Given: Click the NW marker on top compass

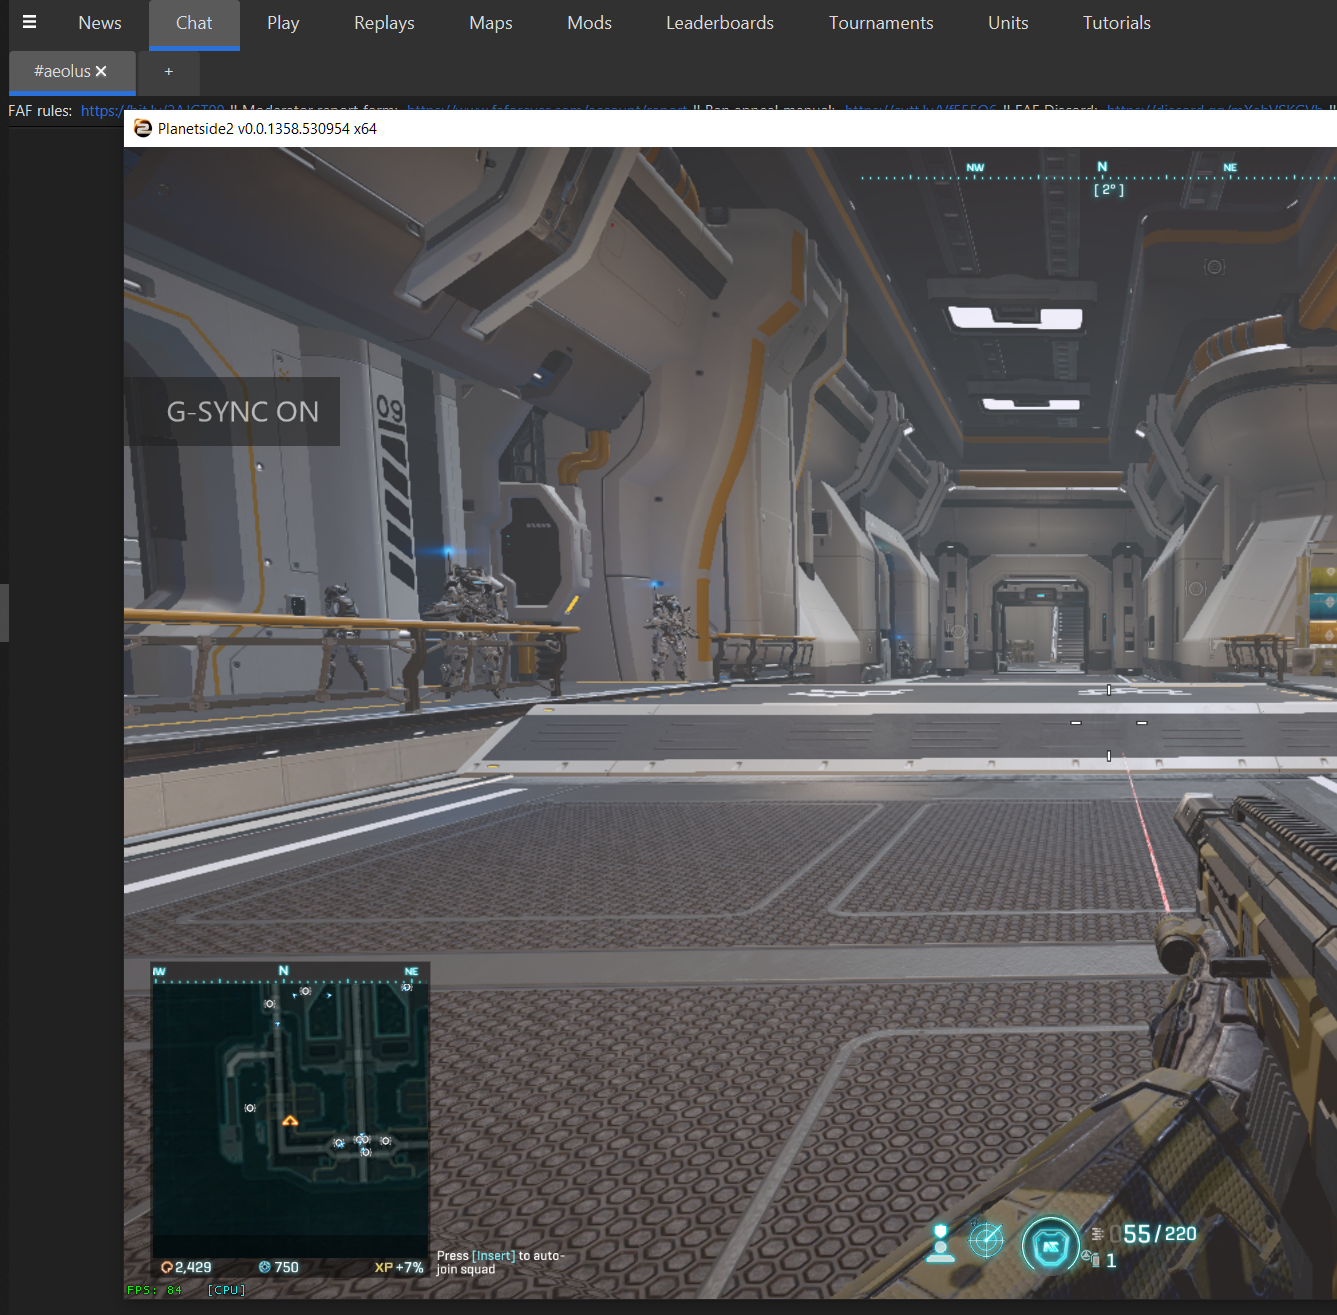Looking at the screenshot, I should coord(975,167).
